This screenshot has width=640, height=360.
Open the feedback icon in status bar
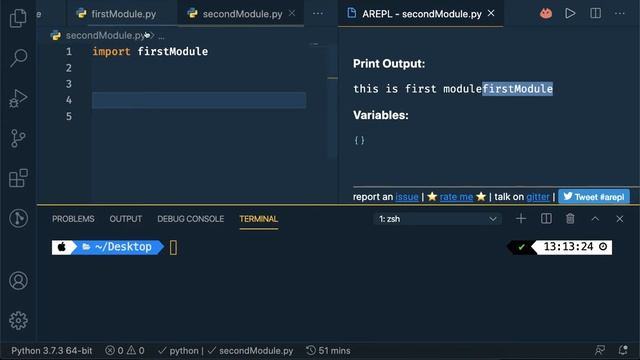pos(600,350)
